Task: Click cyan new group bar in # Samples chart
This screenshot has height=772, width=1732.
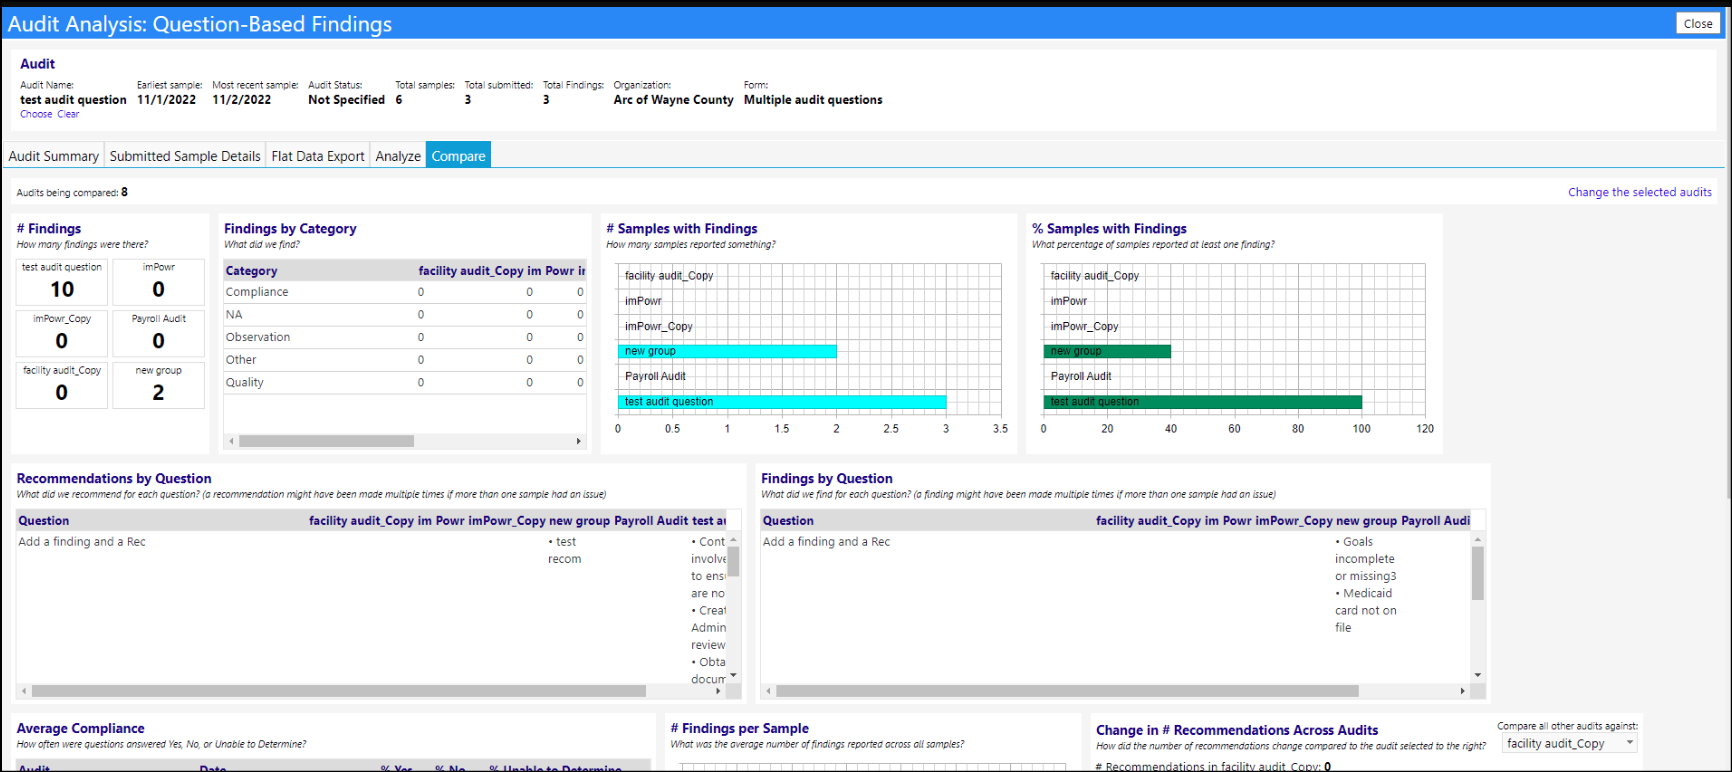Action: 727,351
